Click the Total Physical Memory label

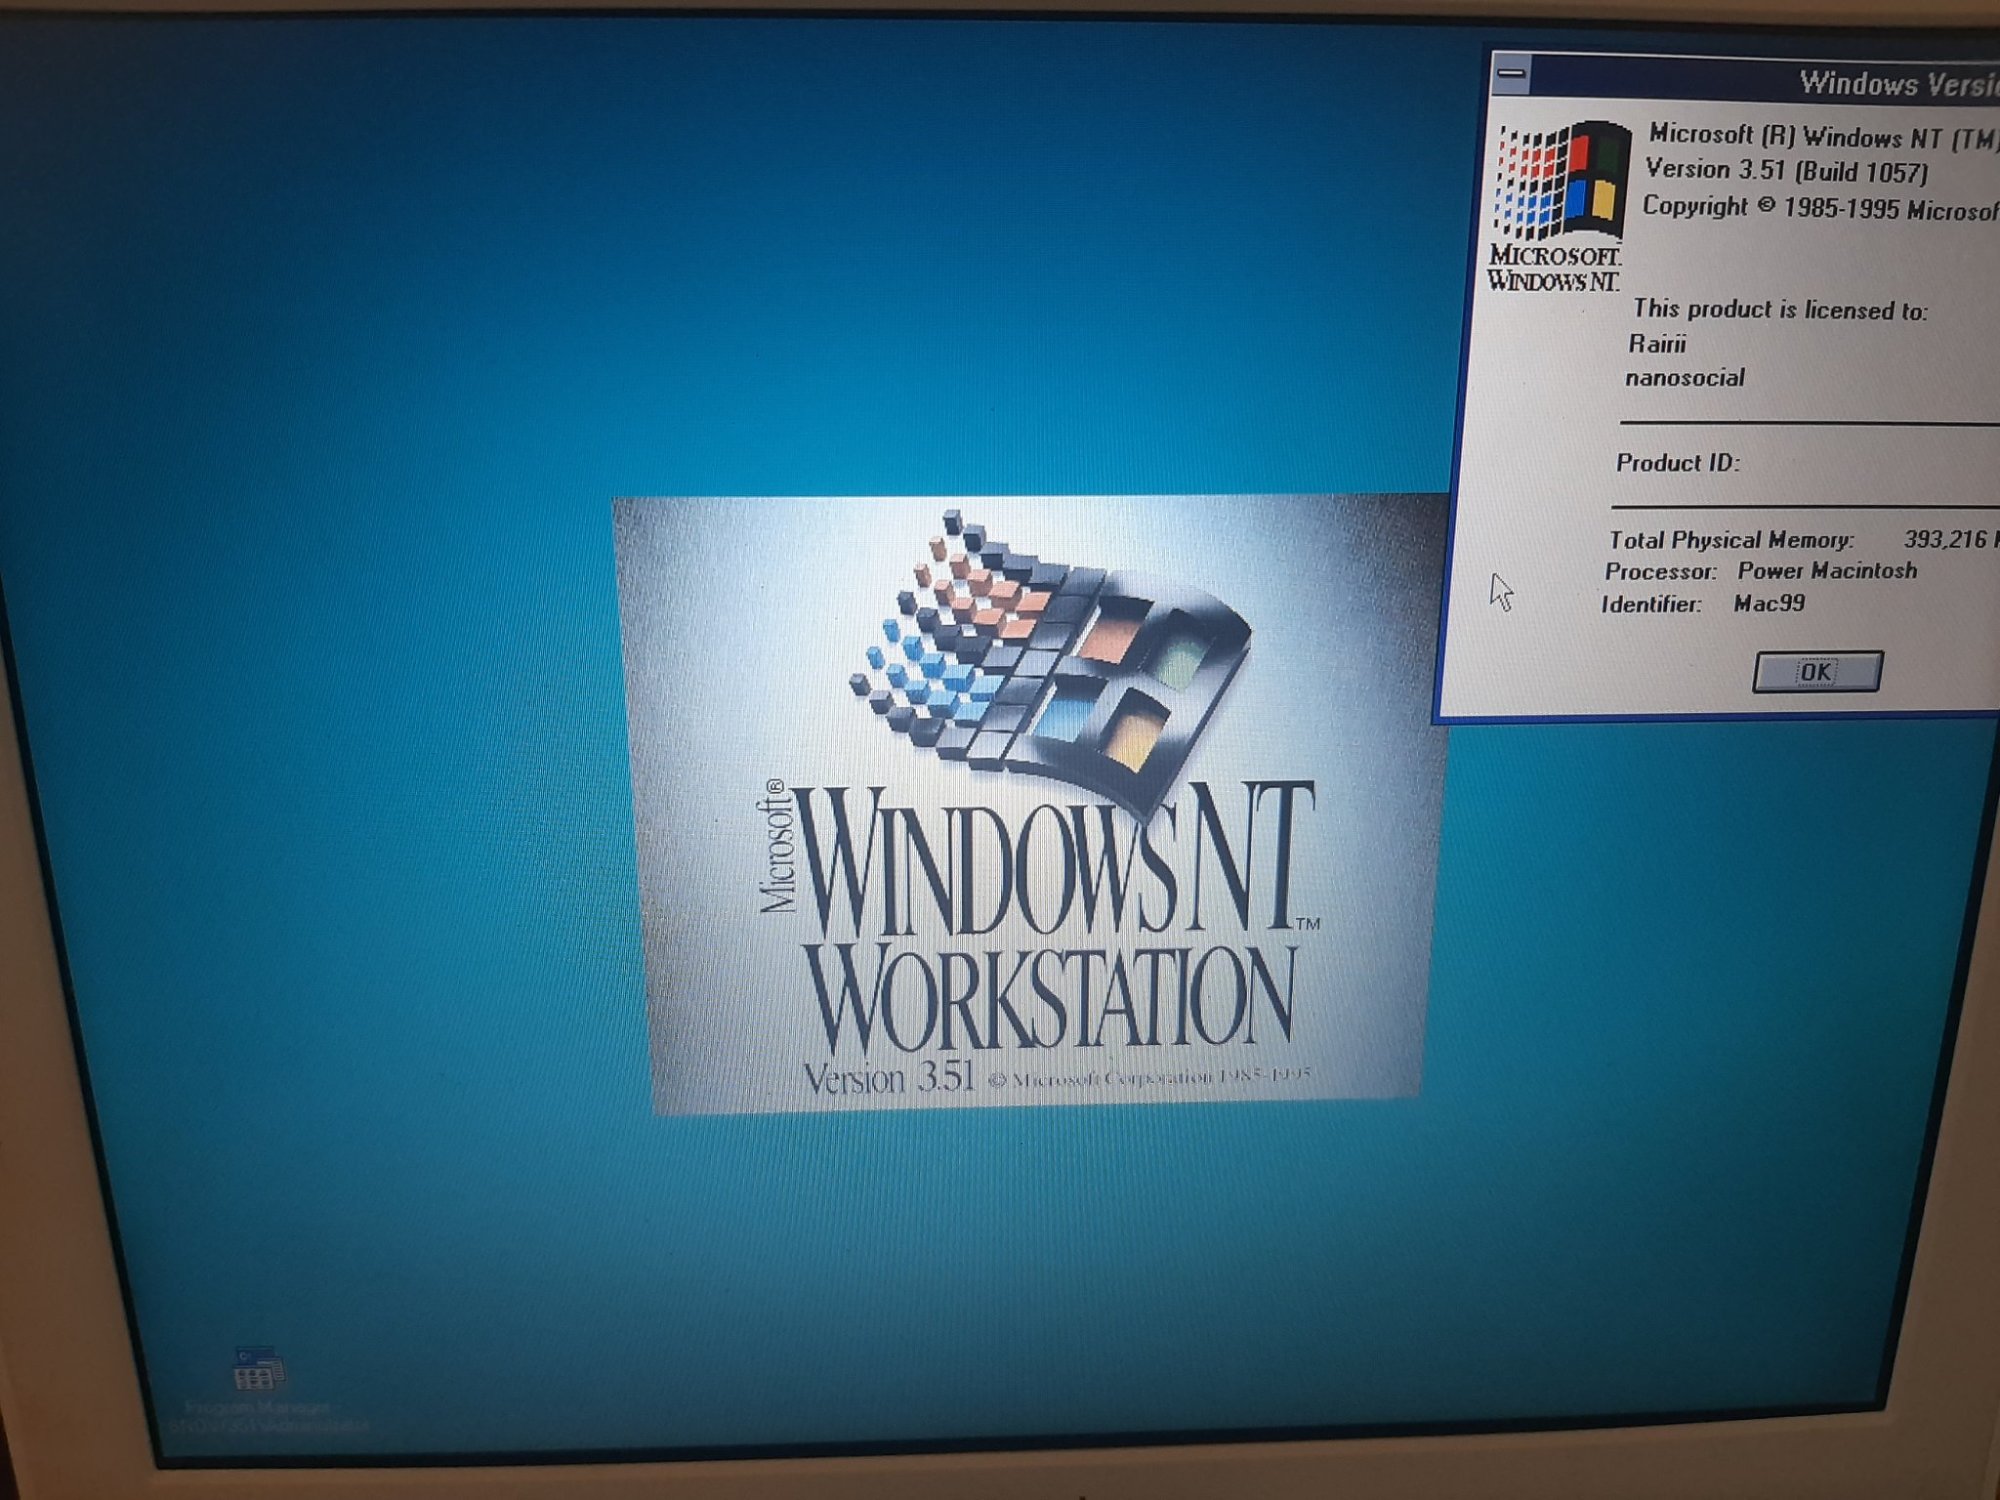(1731, 540)
